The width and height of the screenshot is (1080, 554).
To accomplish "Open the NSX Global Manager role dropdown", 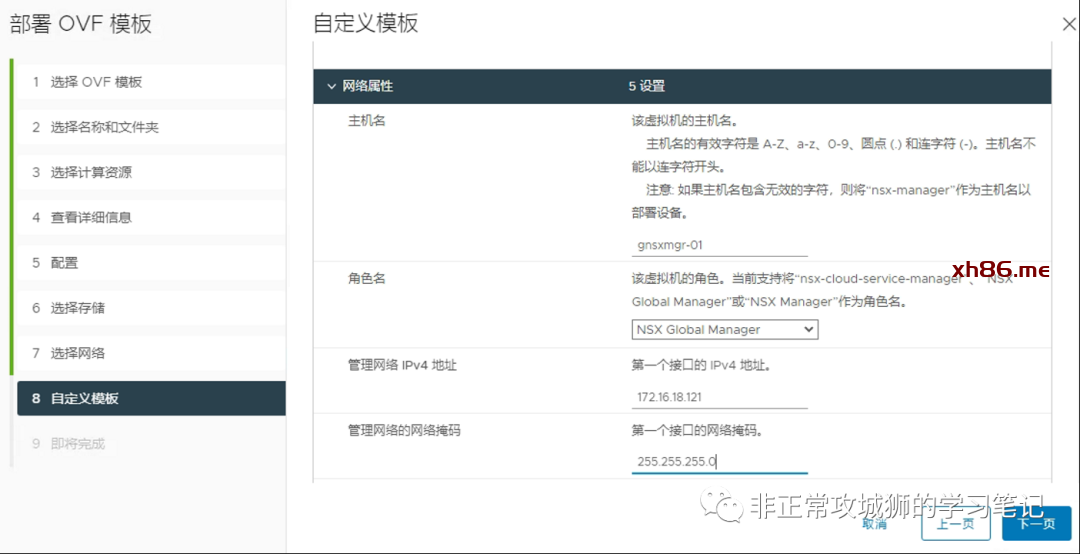I will tap(725, 329).
